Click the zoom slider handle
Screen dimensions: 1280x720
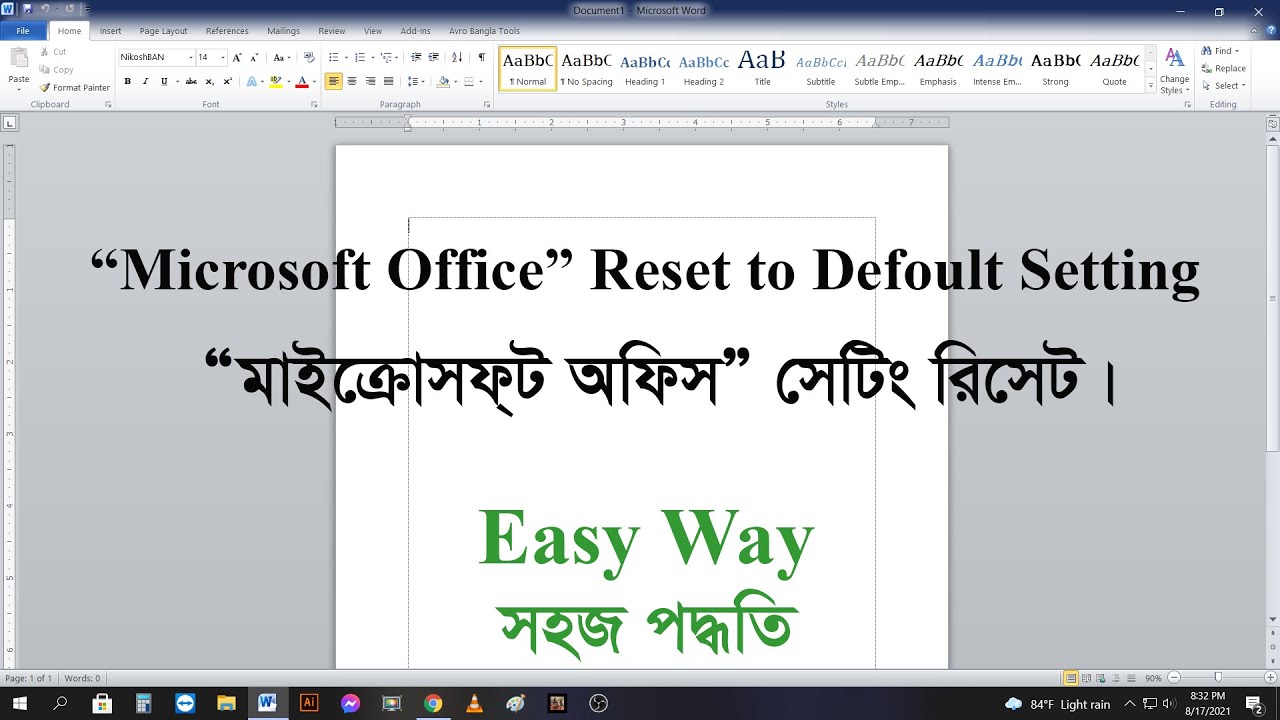click(1217, 678)
